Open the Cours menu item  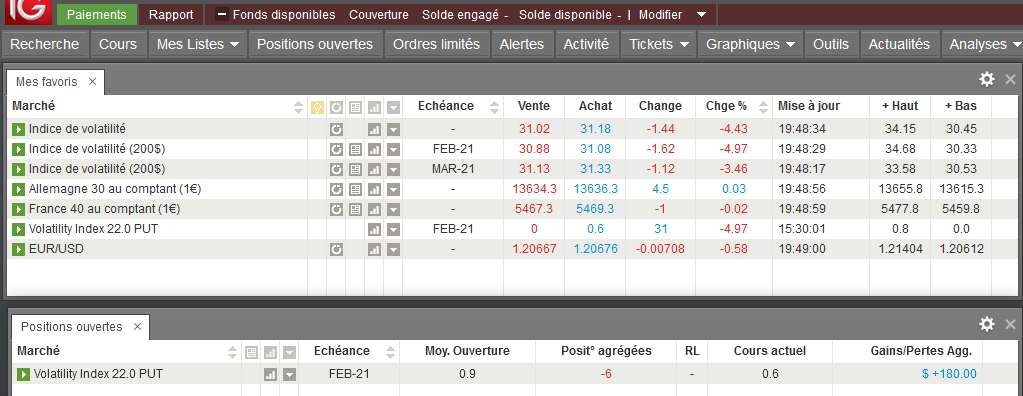(x=118, y=44)
